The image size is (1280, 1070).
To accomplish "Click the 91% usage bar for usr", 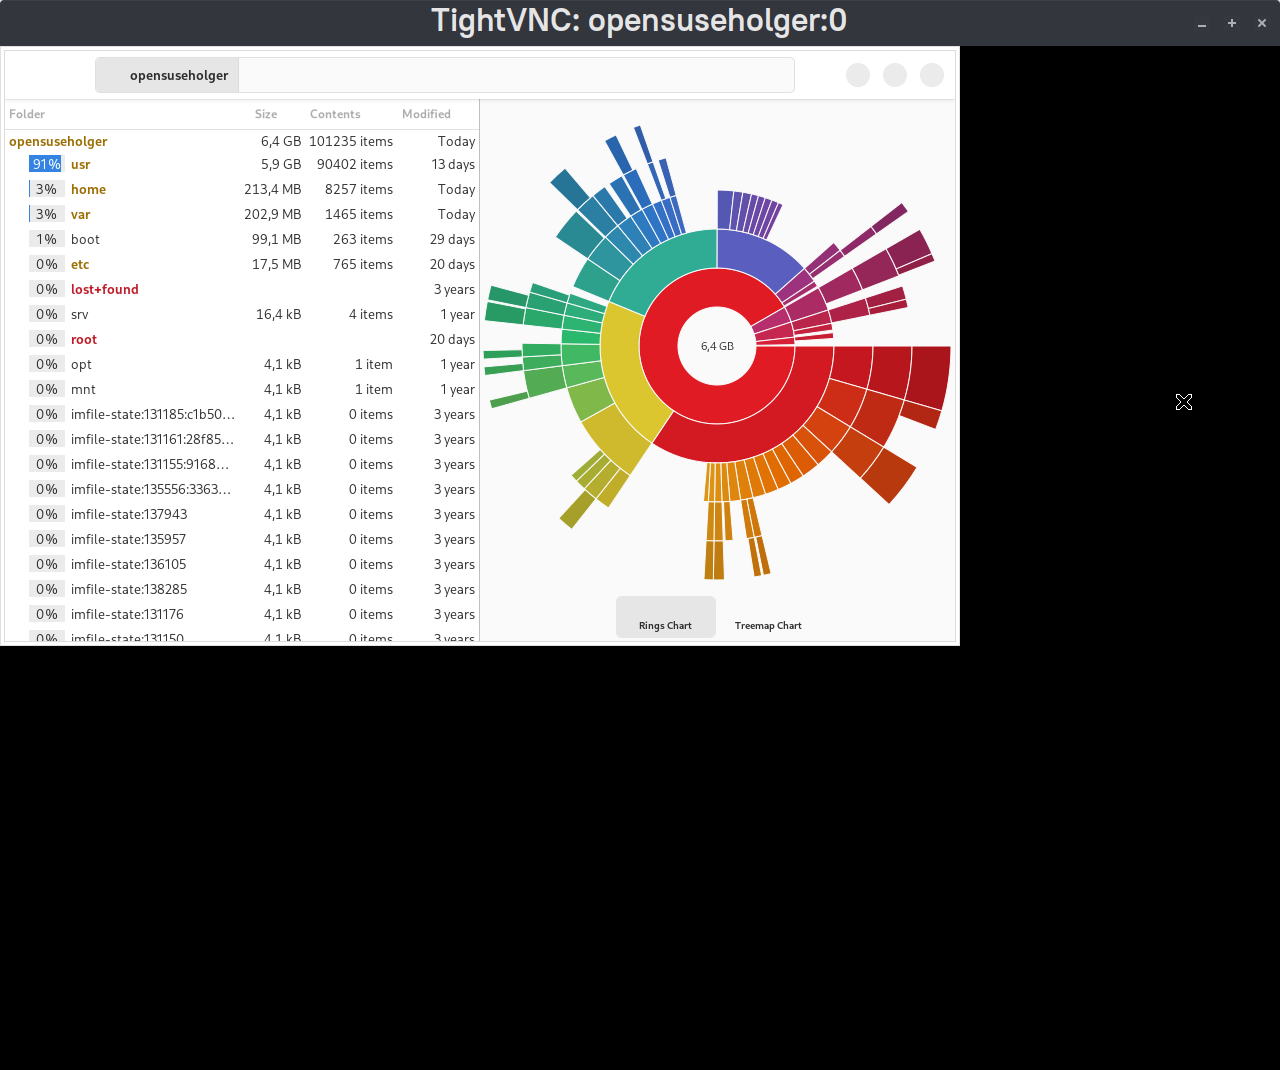I will point(46,164).
